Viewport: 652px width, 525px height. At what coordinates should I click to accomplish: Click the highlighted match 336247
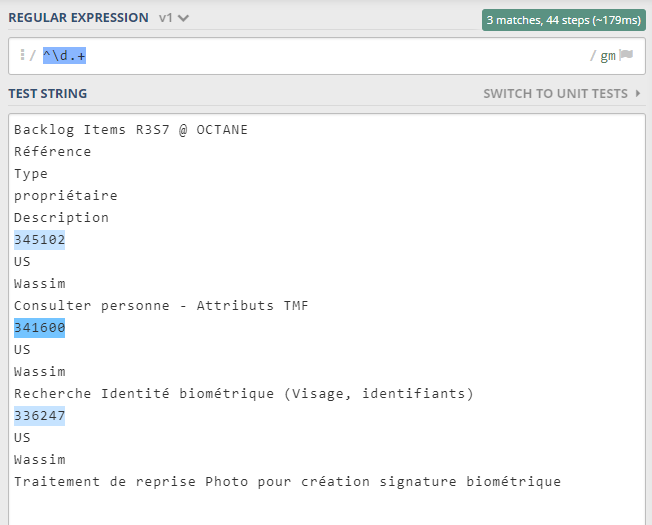click(39, 416)
